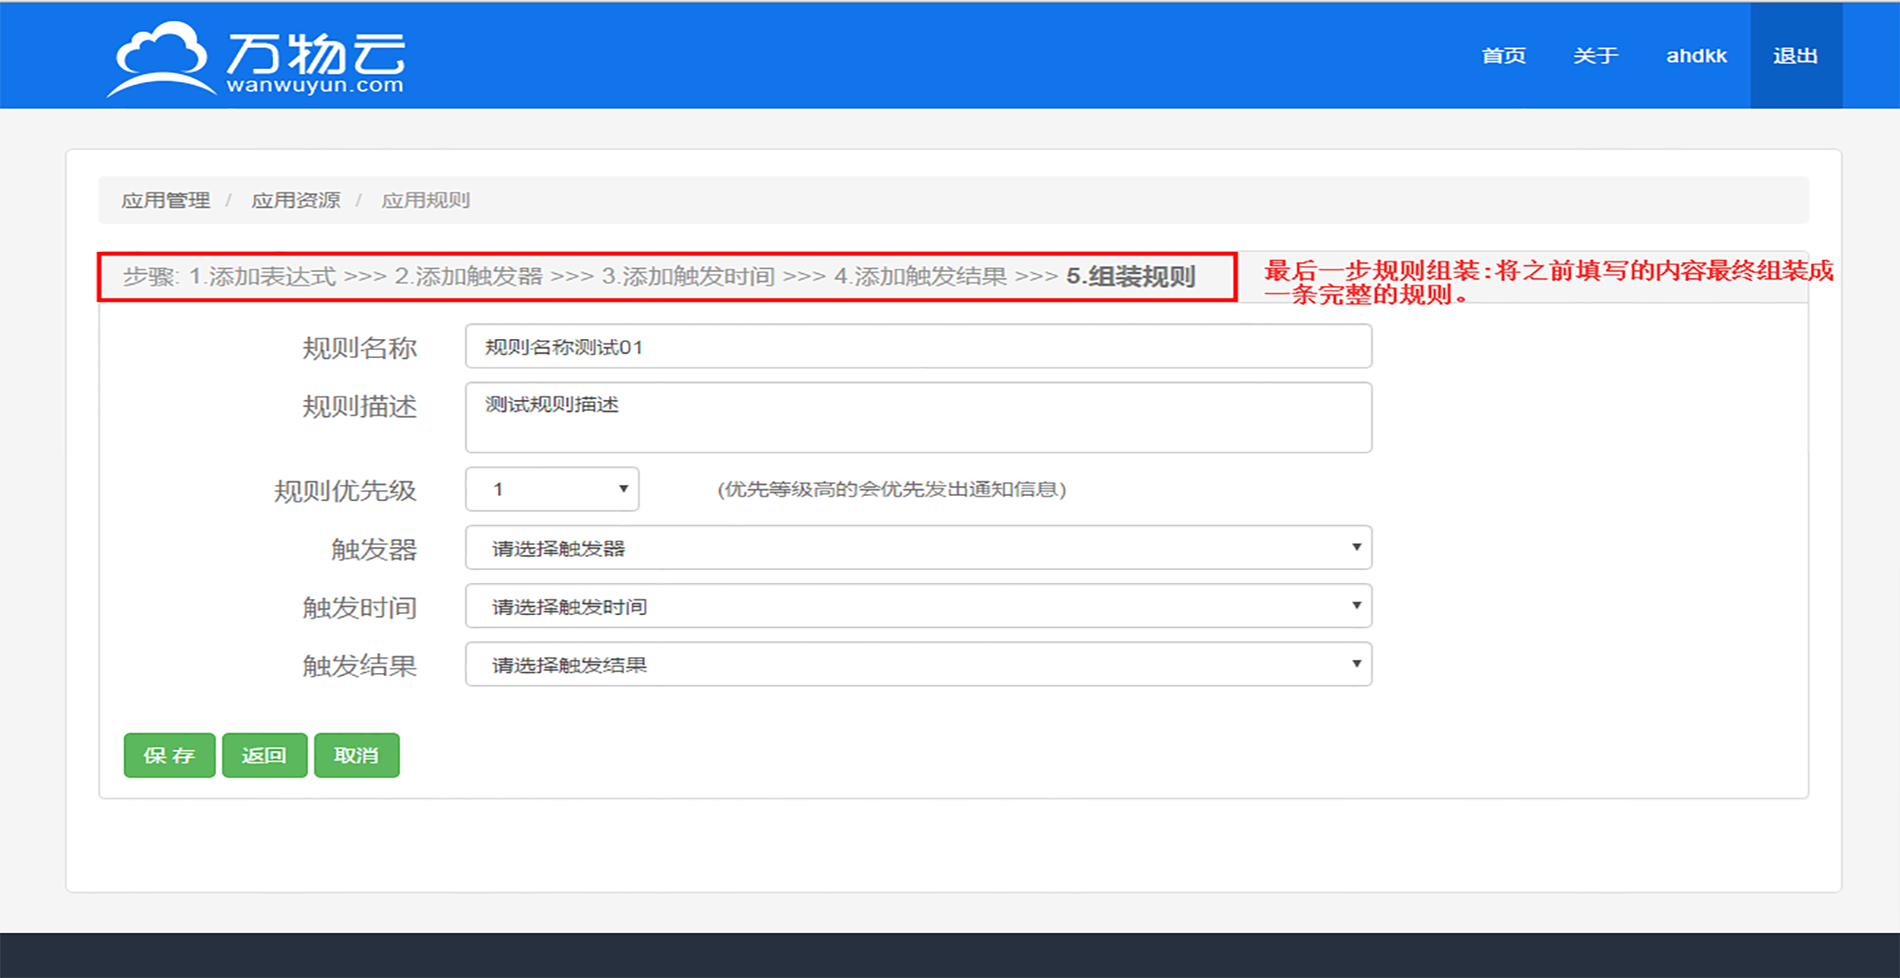
Task: Expand the 请选择触发结果 dropdown
Action: click(917, 665)
